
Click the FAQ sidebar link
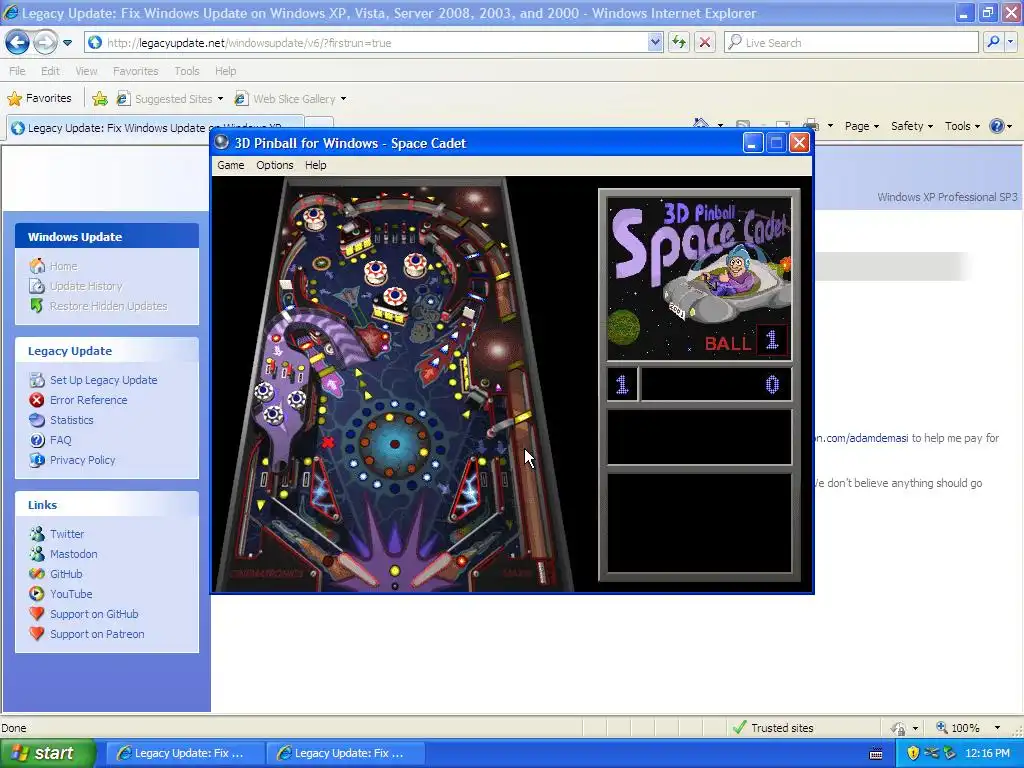tap(61, 440)
